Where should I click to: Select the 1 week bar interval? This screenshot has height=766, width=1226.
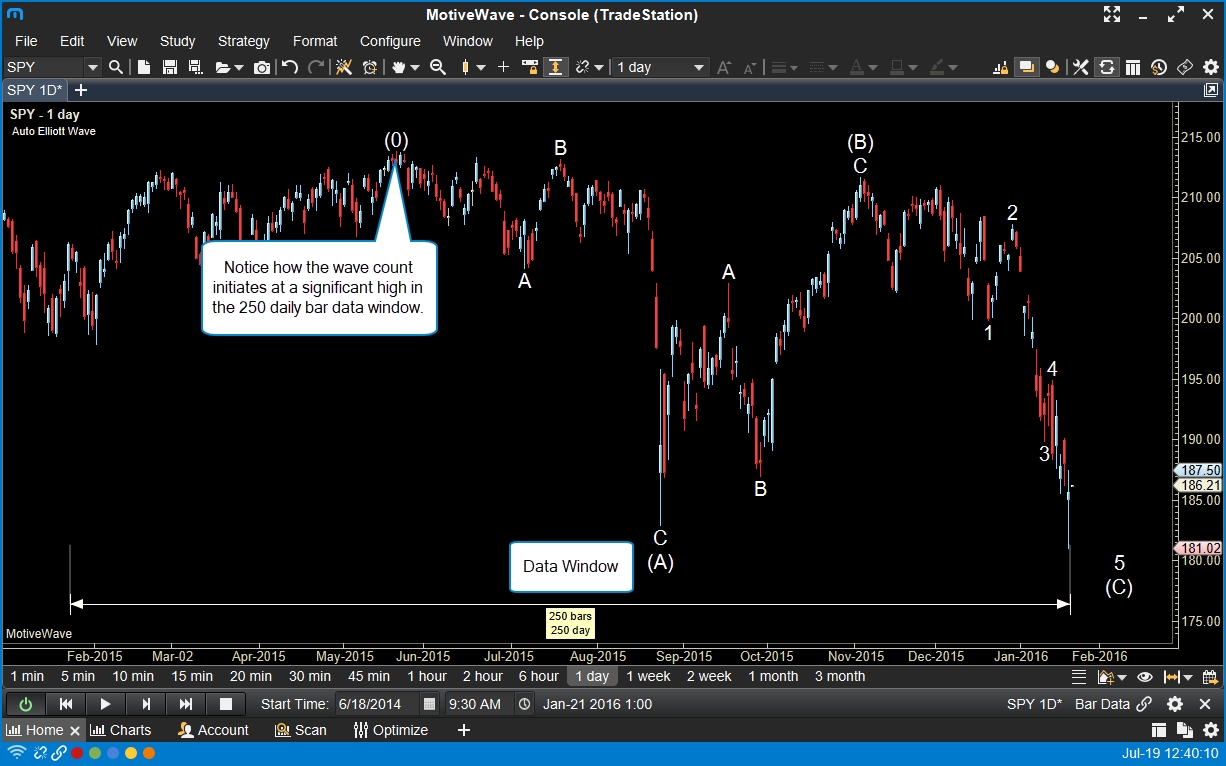coord(648,676)
